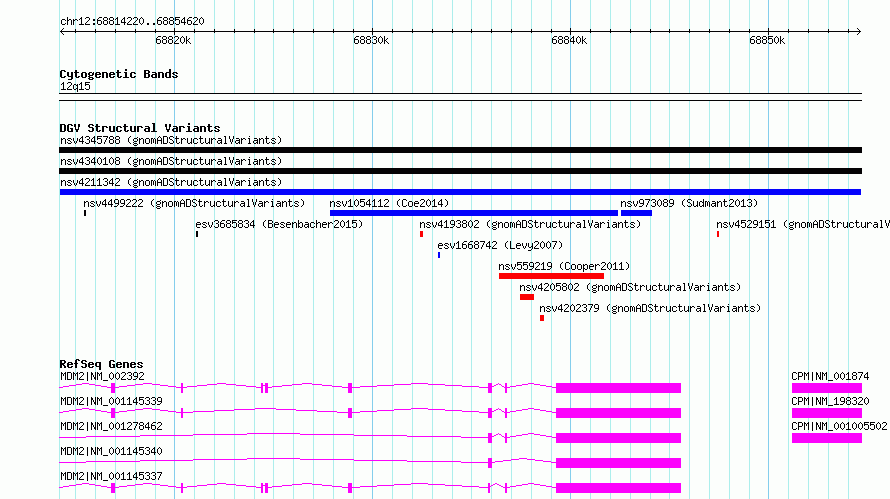Select the black bar under nsv4340108
Screen dimensions: 890x499
pos(460,171)
